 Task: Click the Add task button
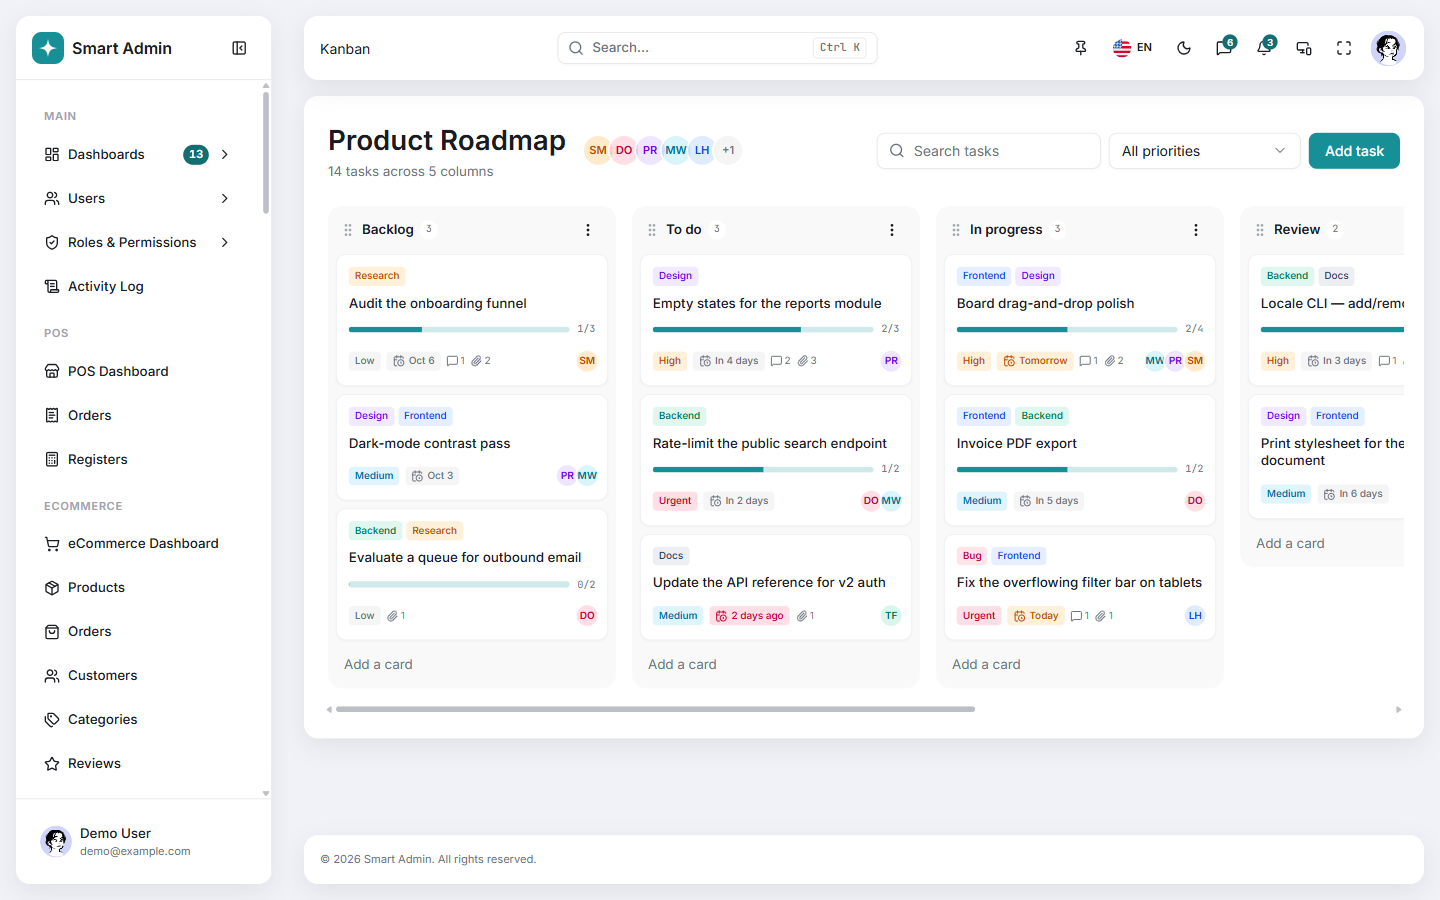pyautogui.click(x=1354, y=151)
